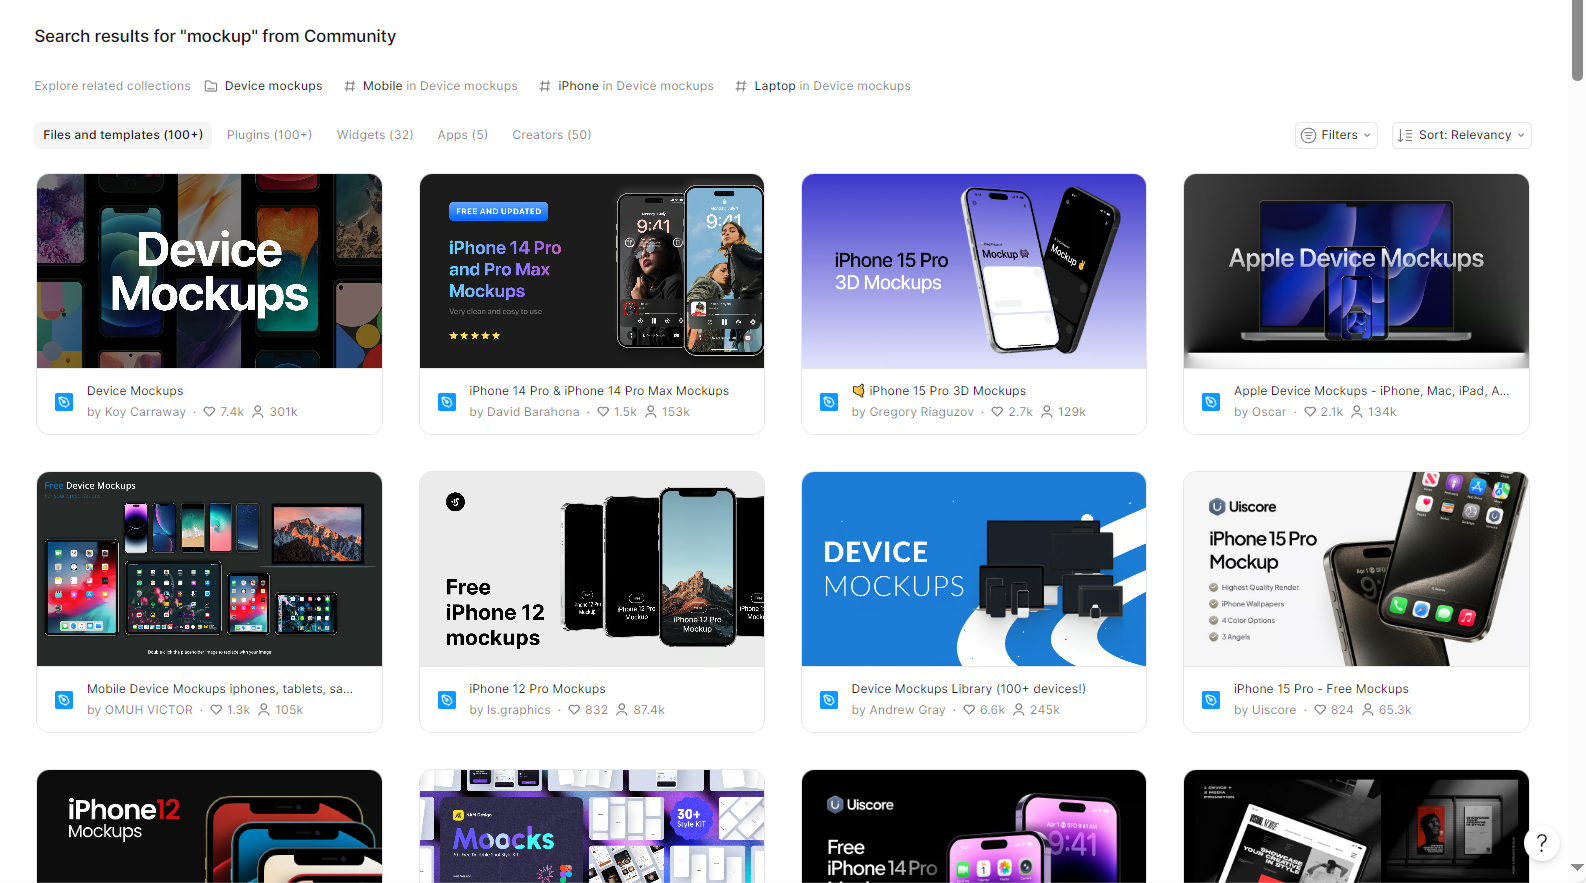Screen dimensions: 1586x883
Task: Open the help question mark button
Action: coord(1542,843)
